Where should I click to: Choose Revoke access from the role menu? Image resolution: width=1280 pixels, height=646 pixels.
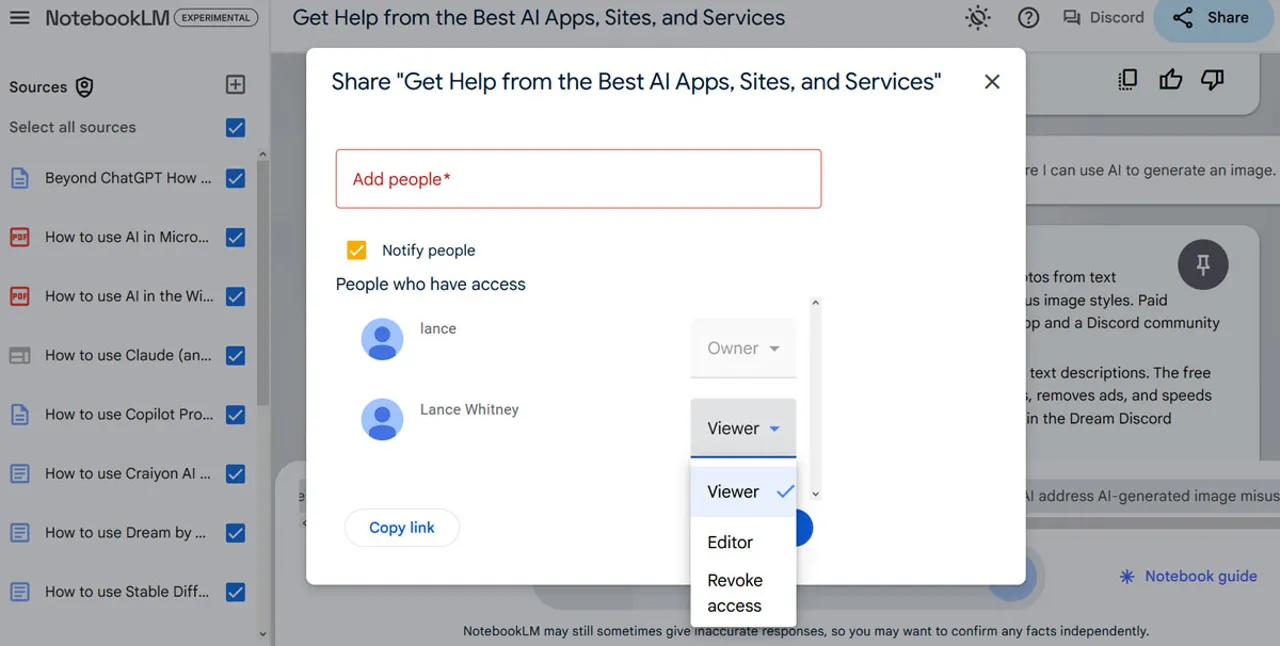[735, 592]
